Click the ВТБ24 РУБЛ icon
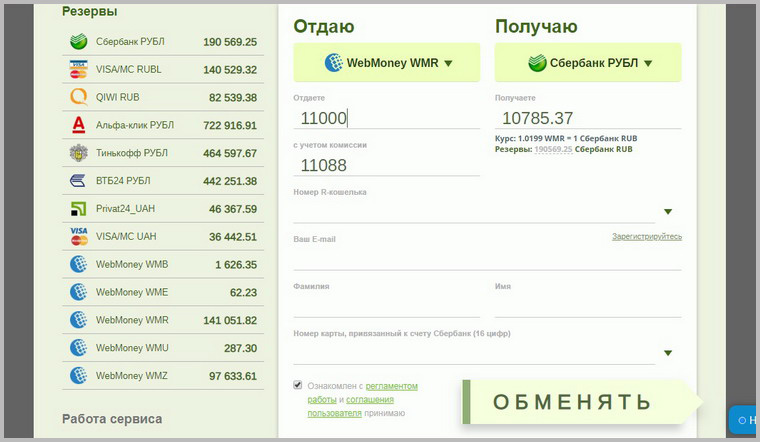760x442 pixels. pyautogui.click(x=79, y=181)
